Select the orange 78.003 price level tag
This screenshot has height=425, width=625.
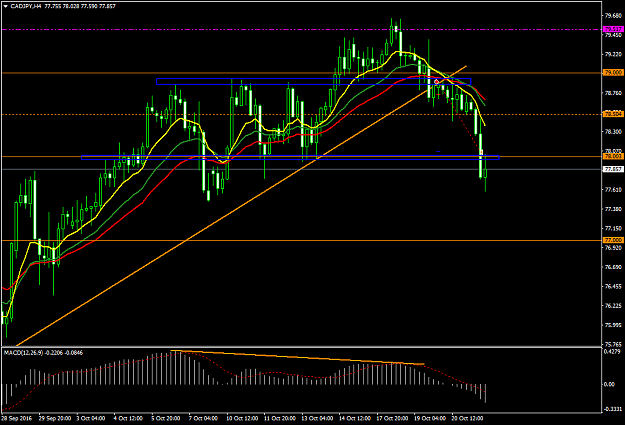tap(613, 156)
